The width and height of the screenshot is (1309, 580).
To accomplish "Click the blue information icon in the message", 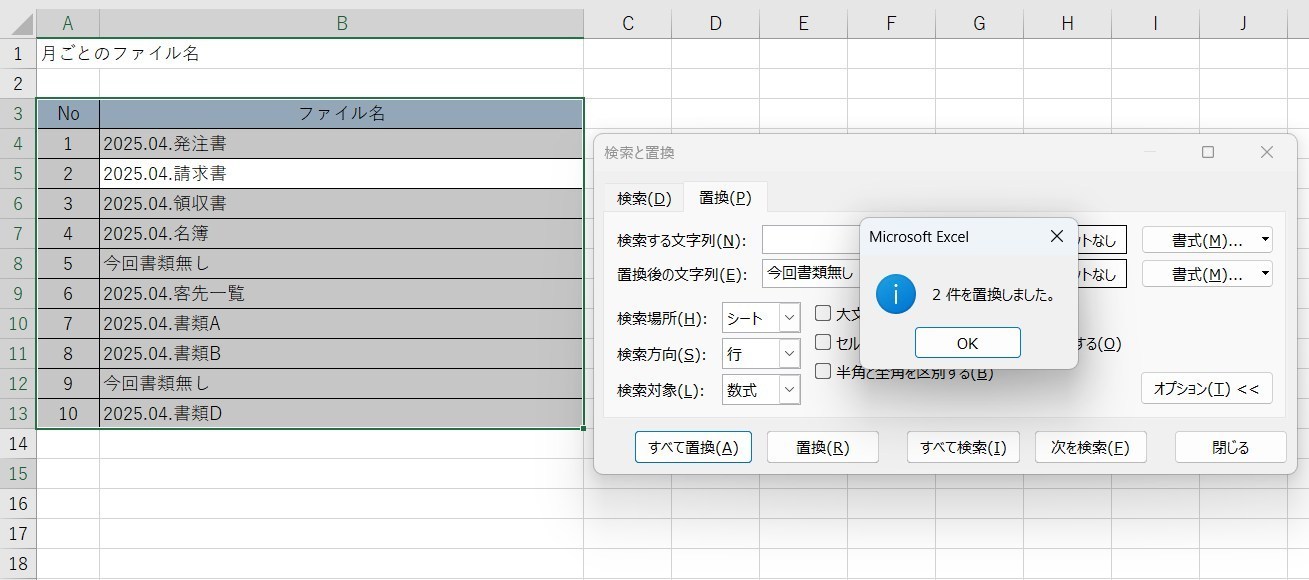I will [x=896, y=294].
